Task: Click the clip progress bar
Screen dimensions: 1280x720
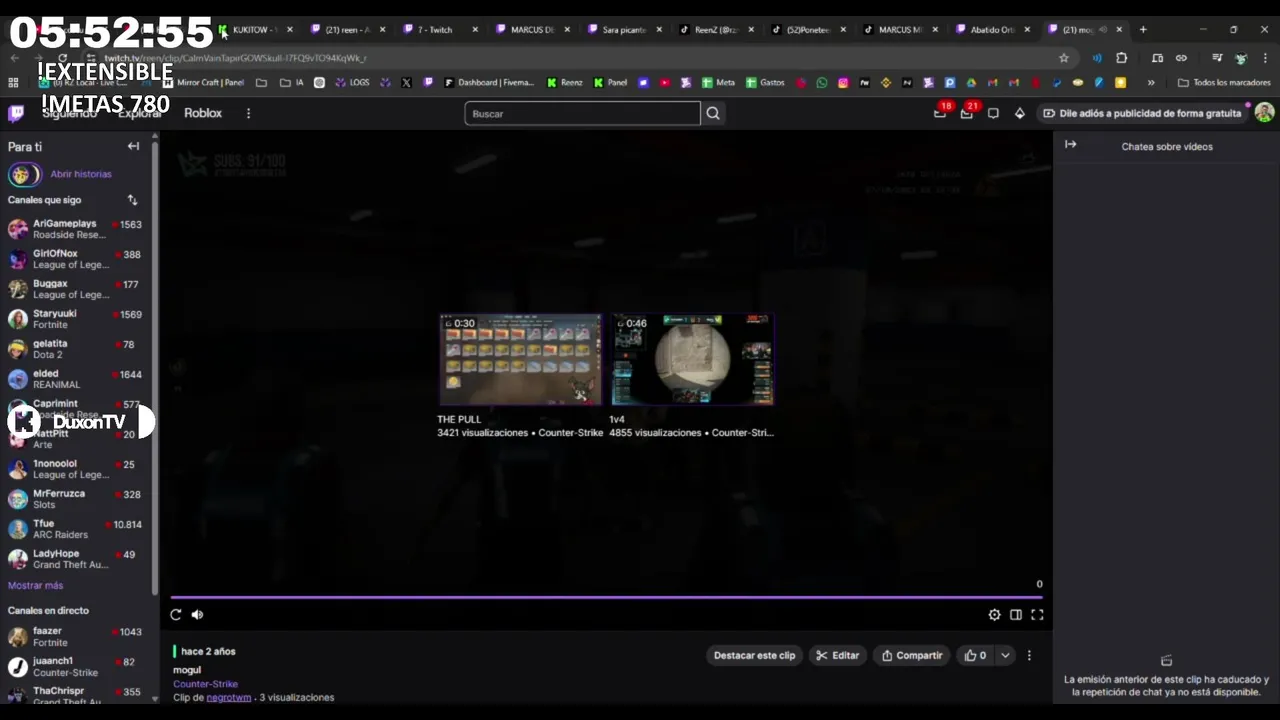Action: pyautogui.click(x=605, y=597)
